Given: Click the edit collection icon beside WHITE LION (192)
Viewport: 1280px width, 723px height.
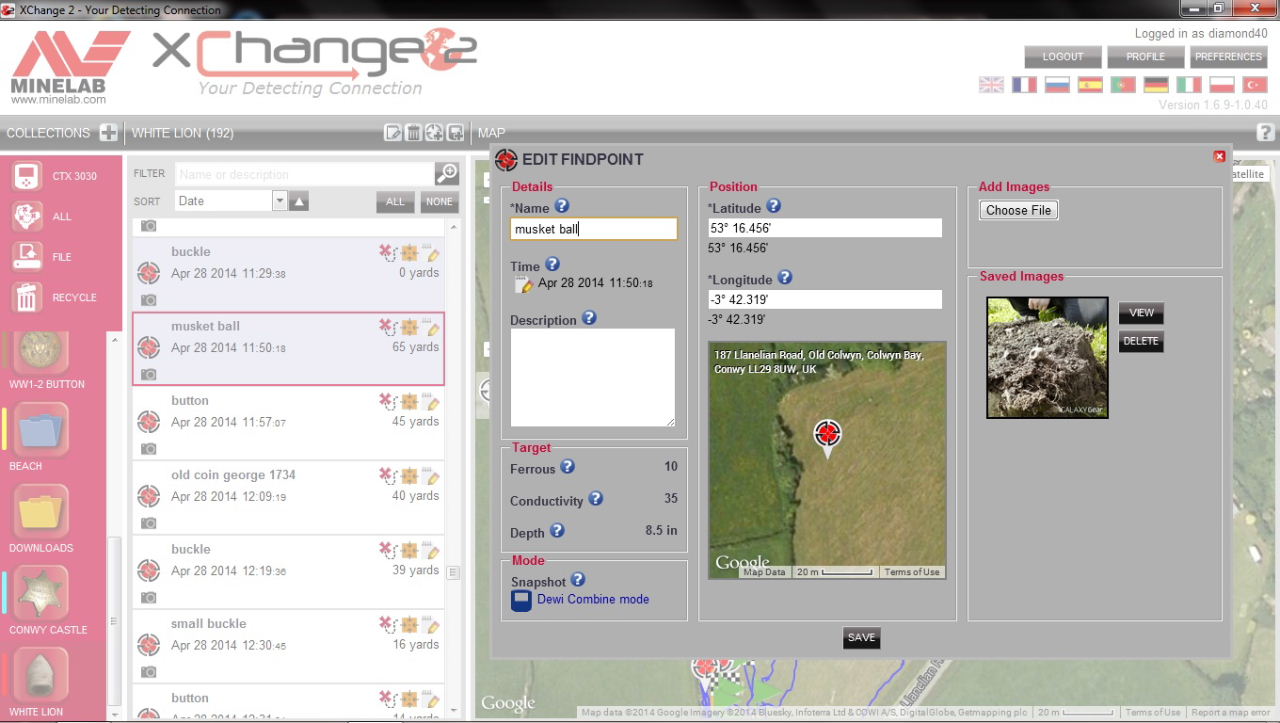Looking at the screenshot, I should pos(393,133).
